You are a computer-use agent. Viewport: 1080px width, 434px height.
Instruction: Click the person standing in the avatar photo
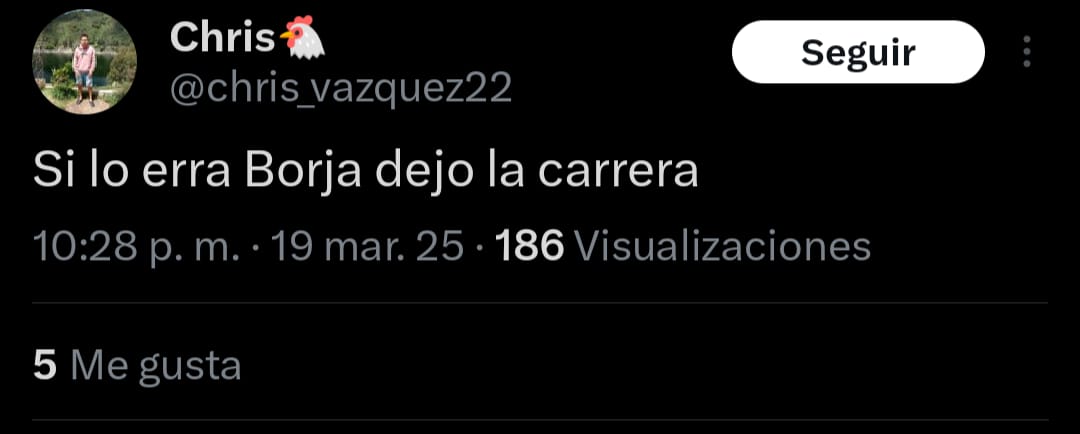tap(84, 70)
